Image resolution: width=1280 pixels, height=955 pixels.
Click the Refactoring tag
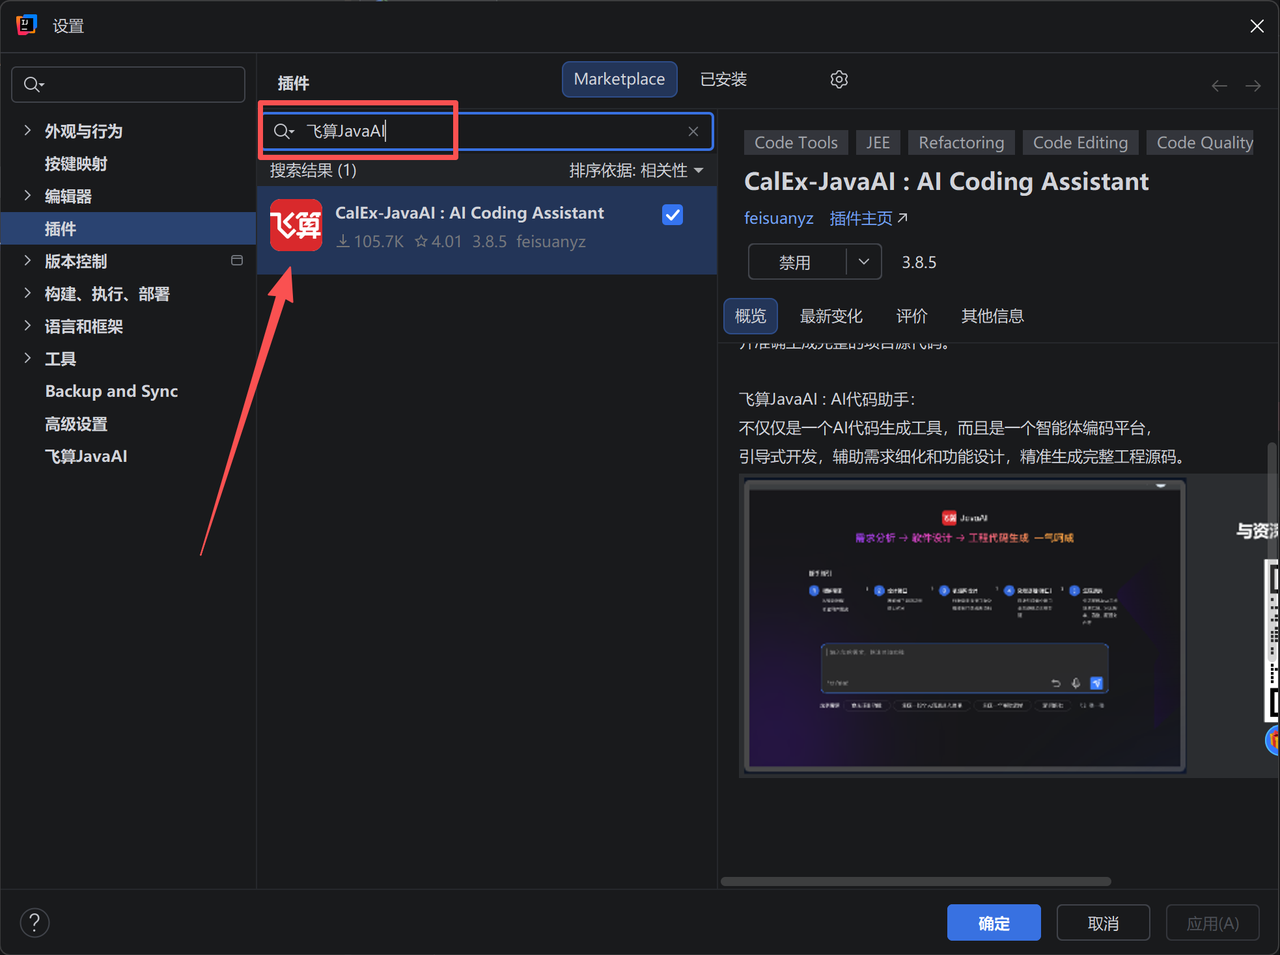[x=961, y=143]
